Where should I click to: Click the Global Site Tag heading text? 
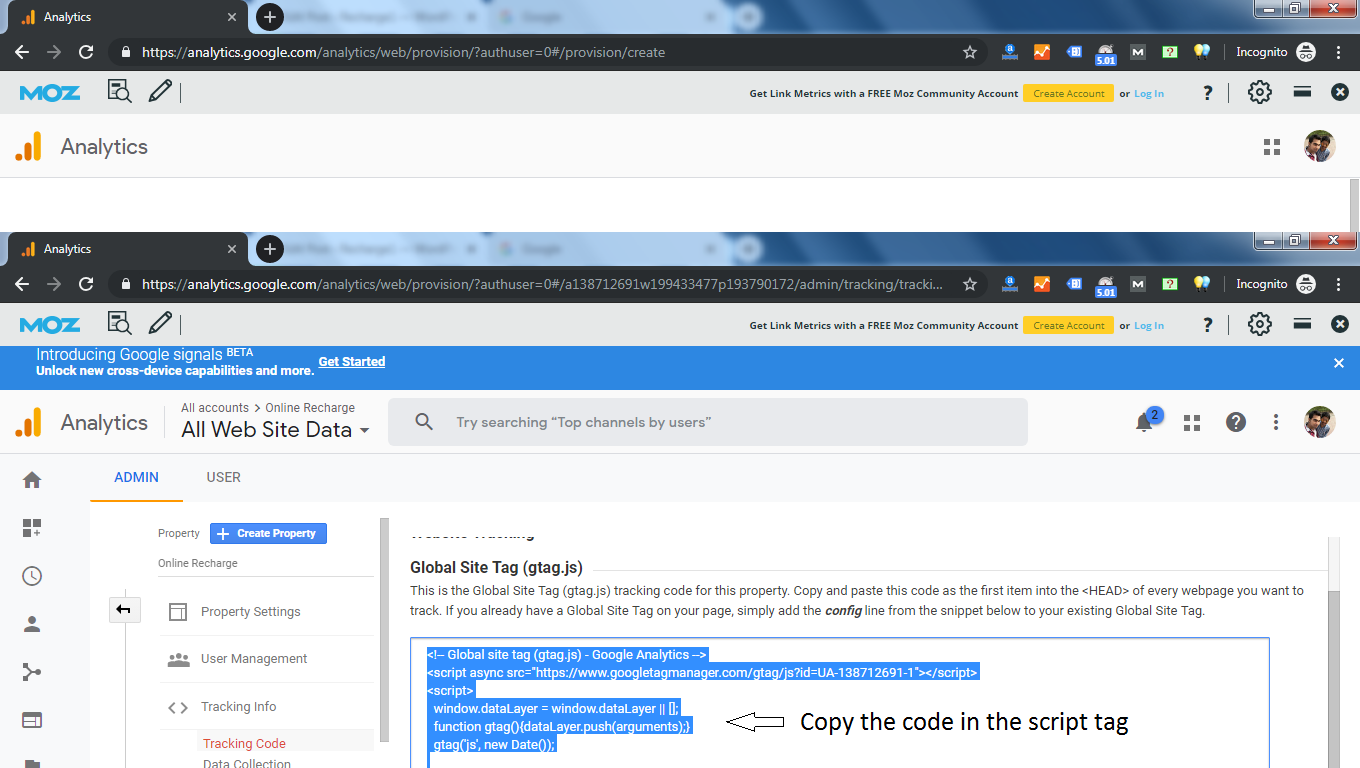click(x=496, y=567)
